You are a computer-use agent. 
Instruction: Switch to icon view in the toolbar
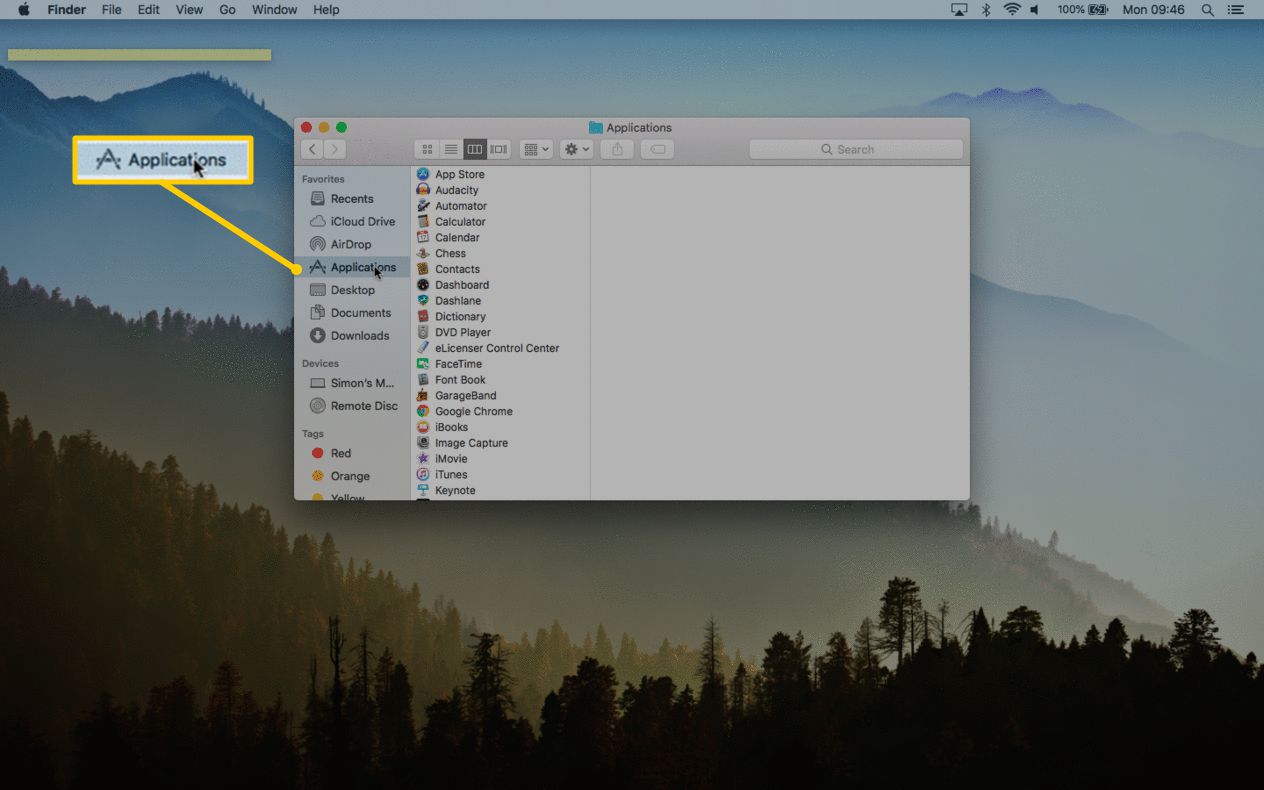point(427,148)
